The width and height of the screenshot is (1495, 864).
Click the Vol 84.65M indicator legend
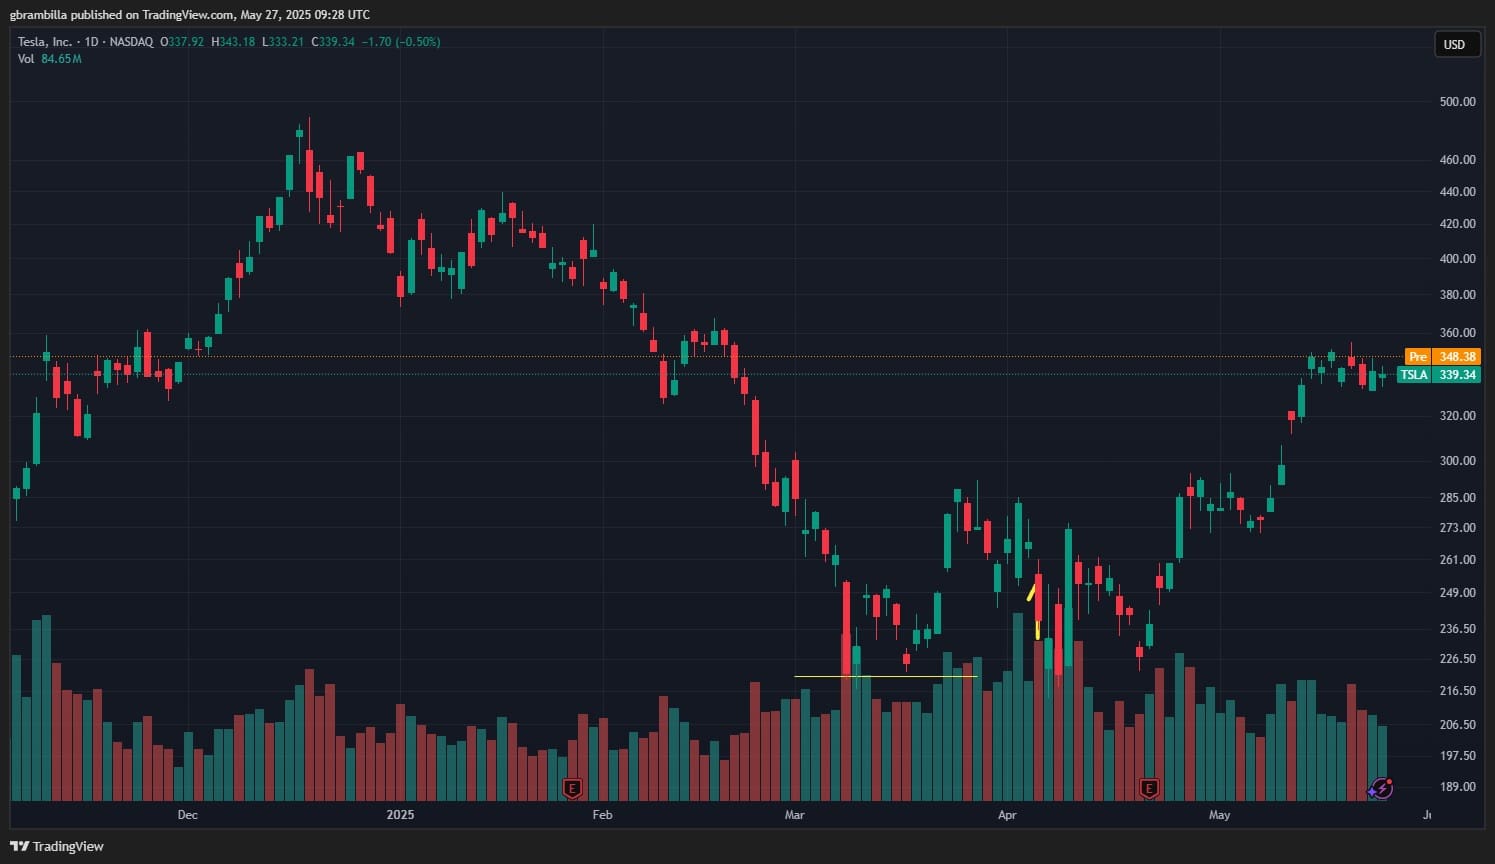(49, 59)
